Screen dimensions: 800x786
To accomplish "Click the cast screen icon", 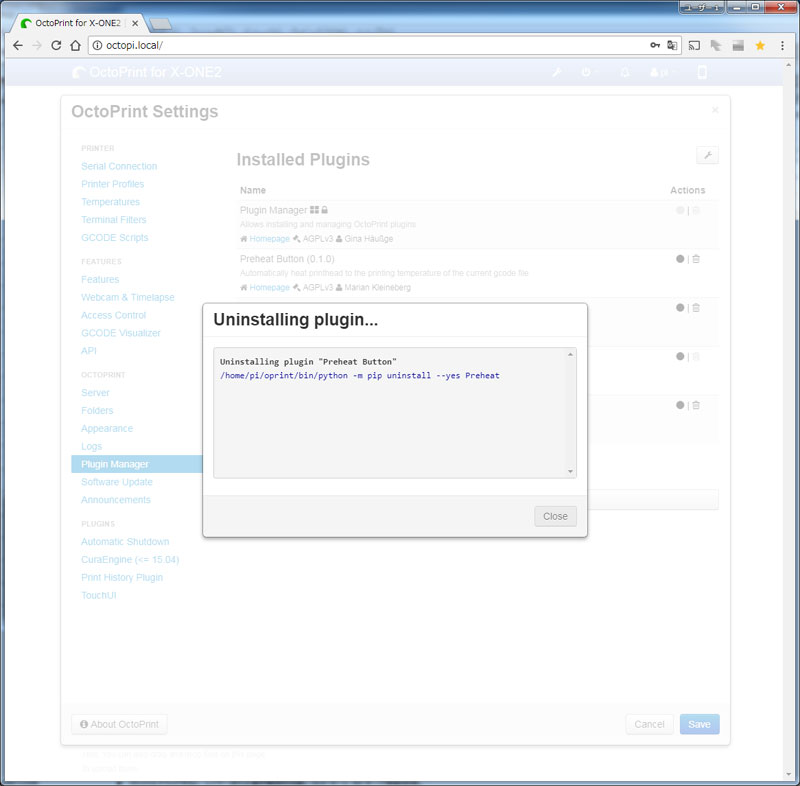I will pyautogui.click(x=694, y=45).
